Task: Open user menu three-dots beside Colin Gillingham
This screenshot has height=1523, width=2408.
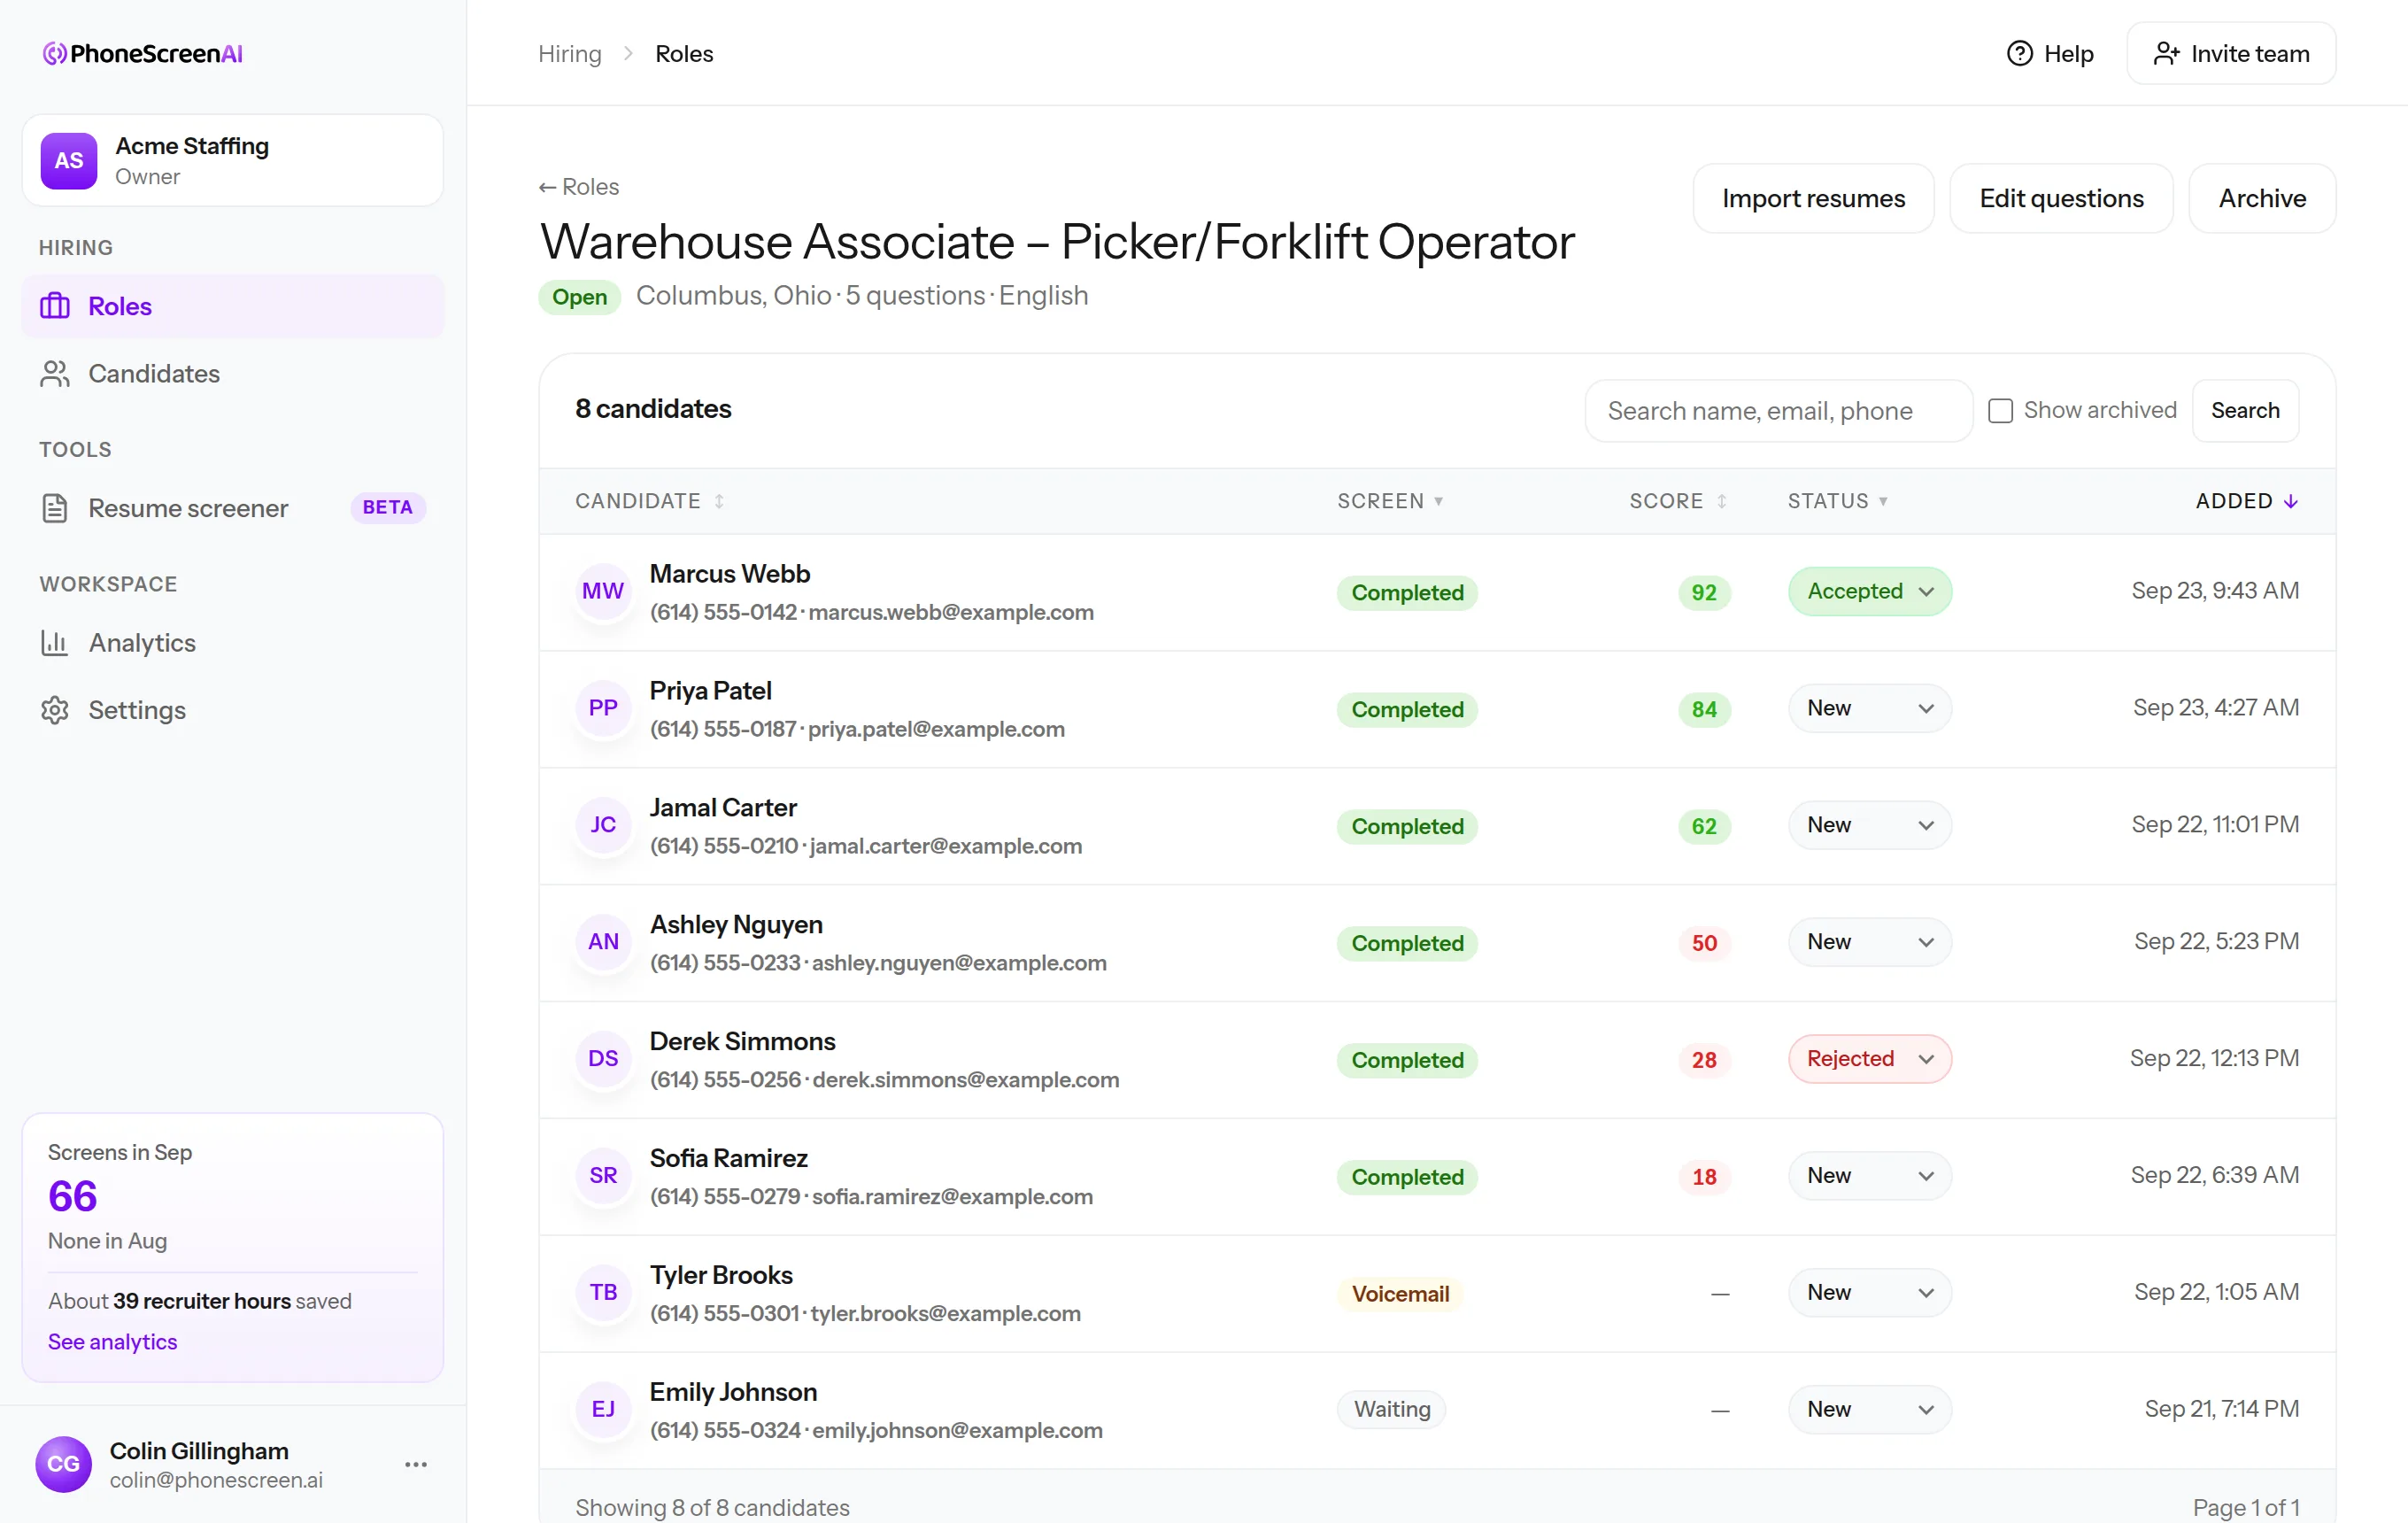Action: pos(416,1465)
